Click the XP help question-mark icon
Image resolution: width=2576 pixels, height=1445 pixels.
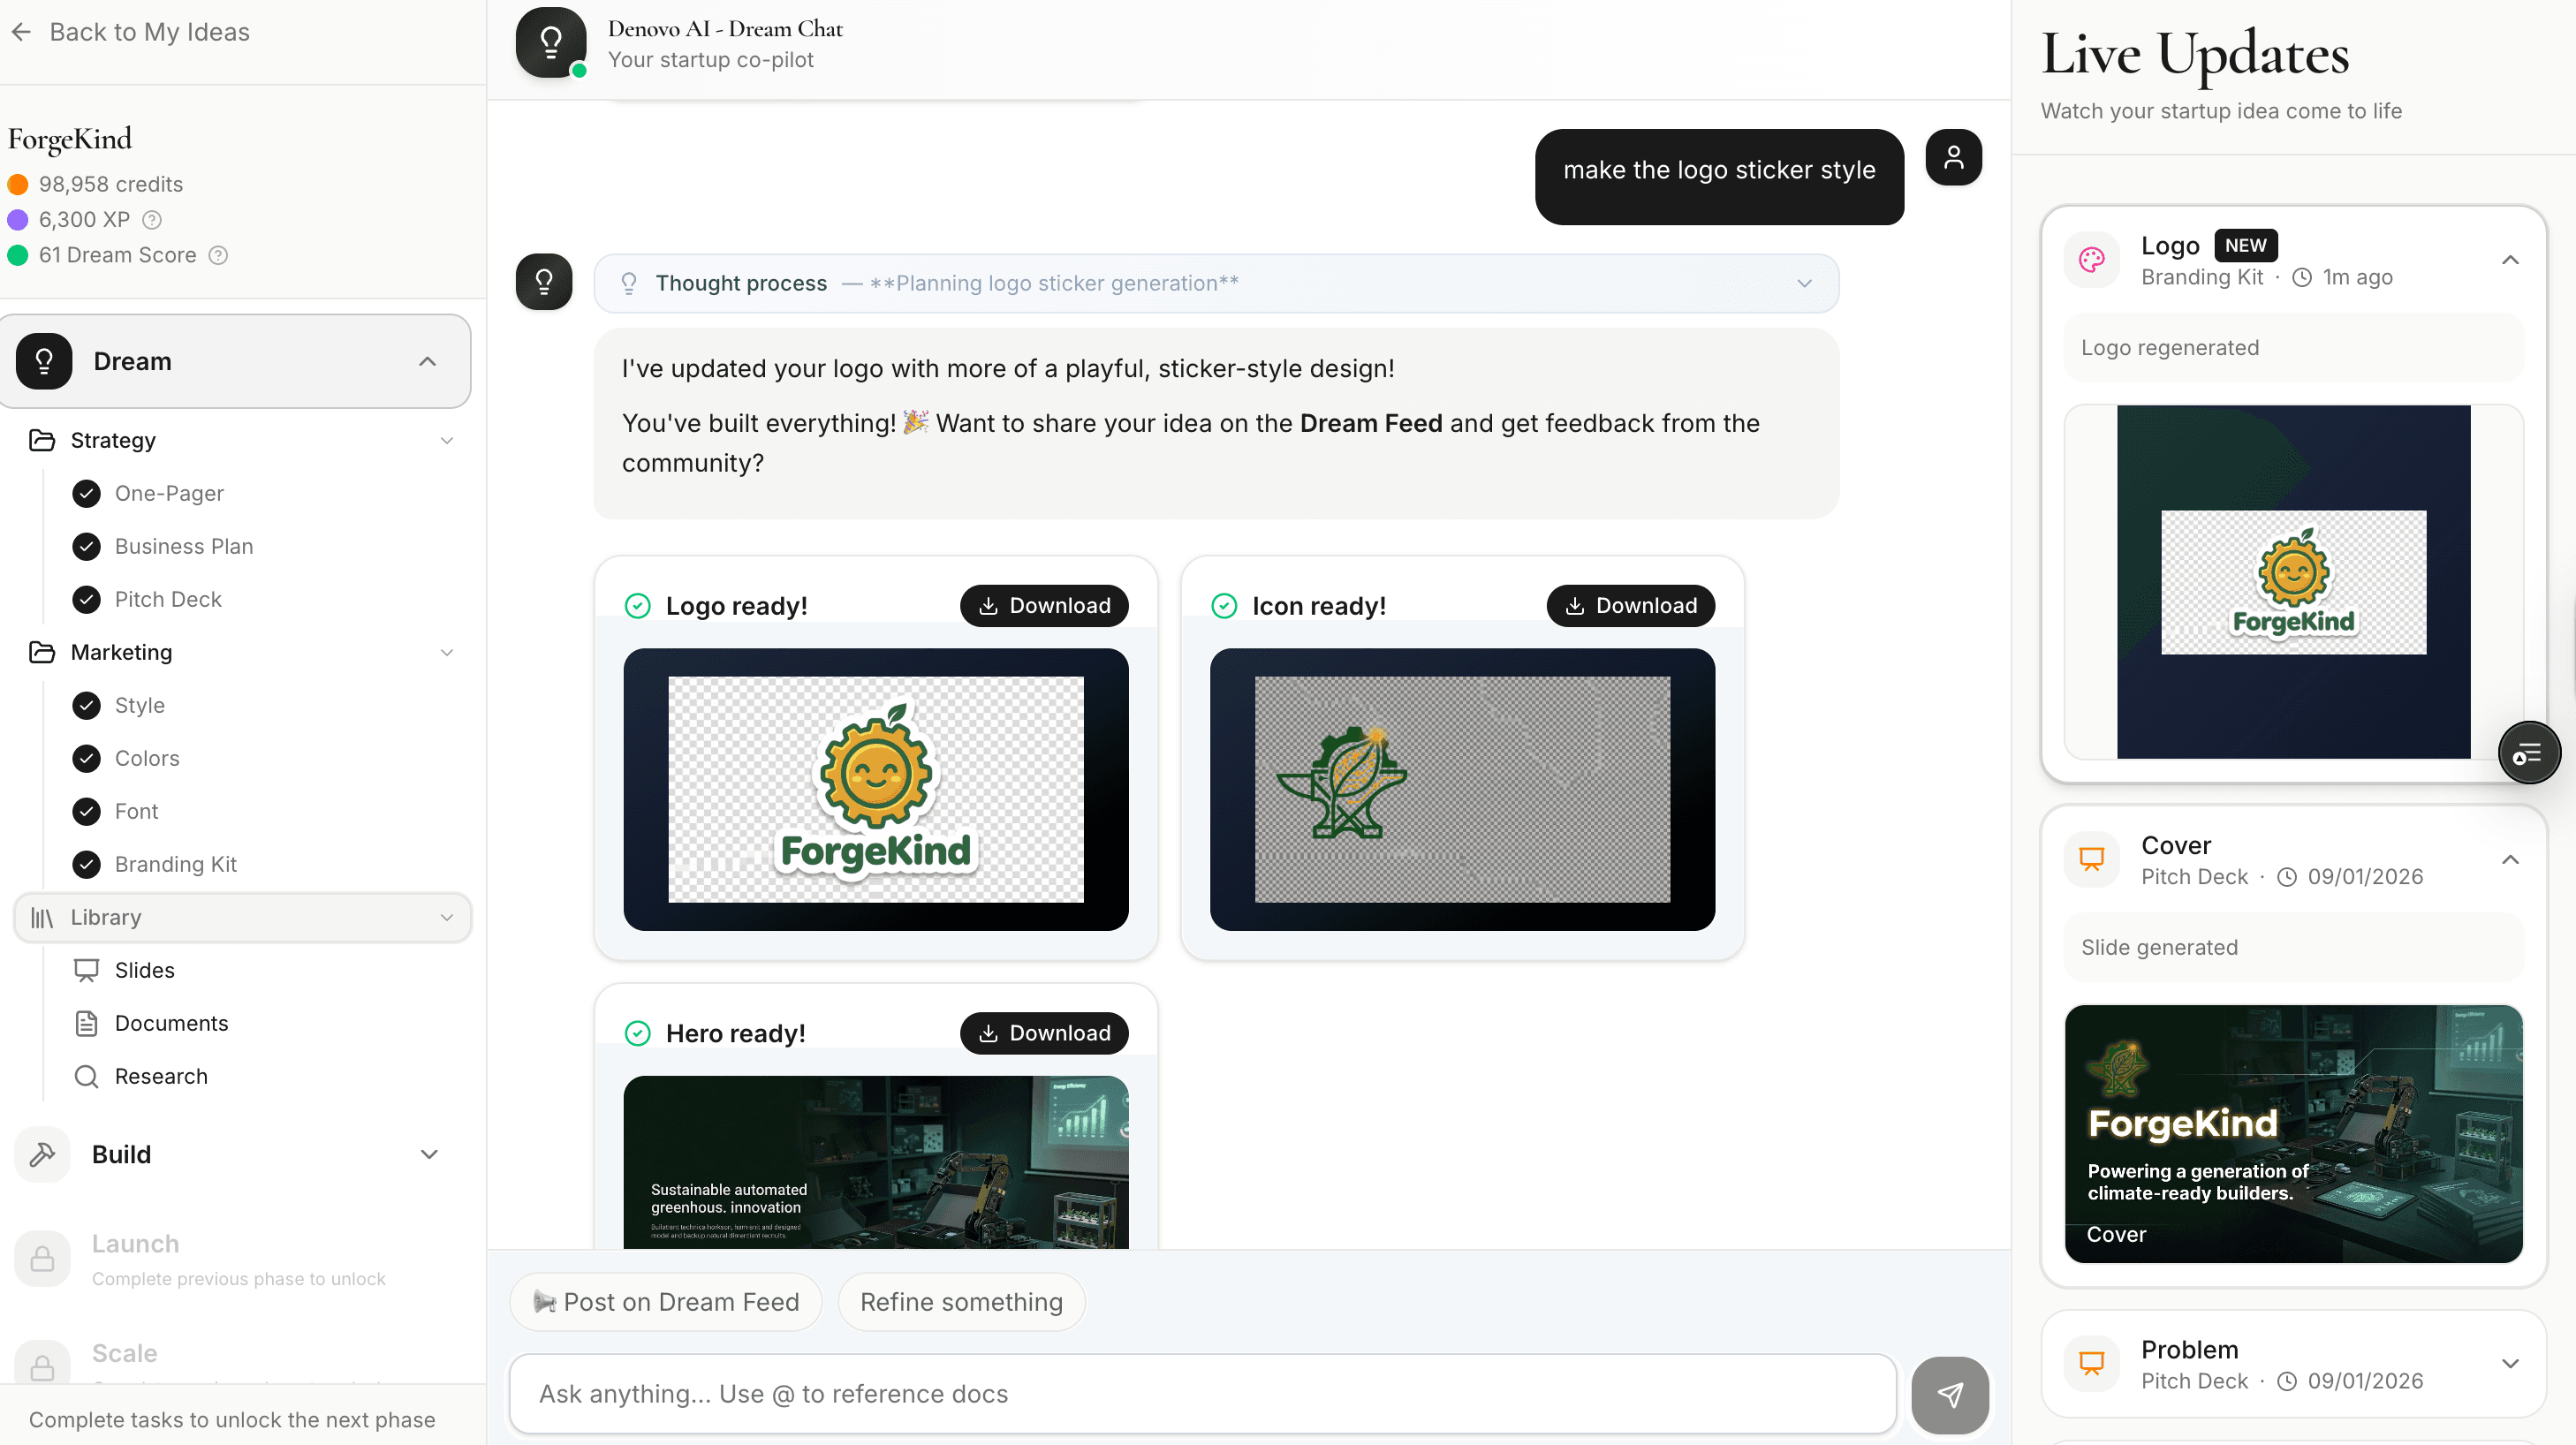(152, 220)
